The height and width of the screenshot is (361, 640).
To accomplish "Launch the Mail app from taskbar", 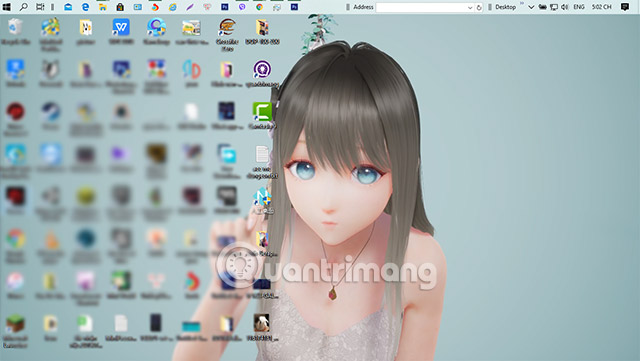I will (68, 7).
